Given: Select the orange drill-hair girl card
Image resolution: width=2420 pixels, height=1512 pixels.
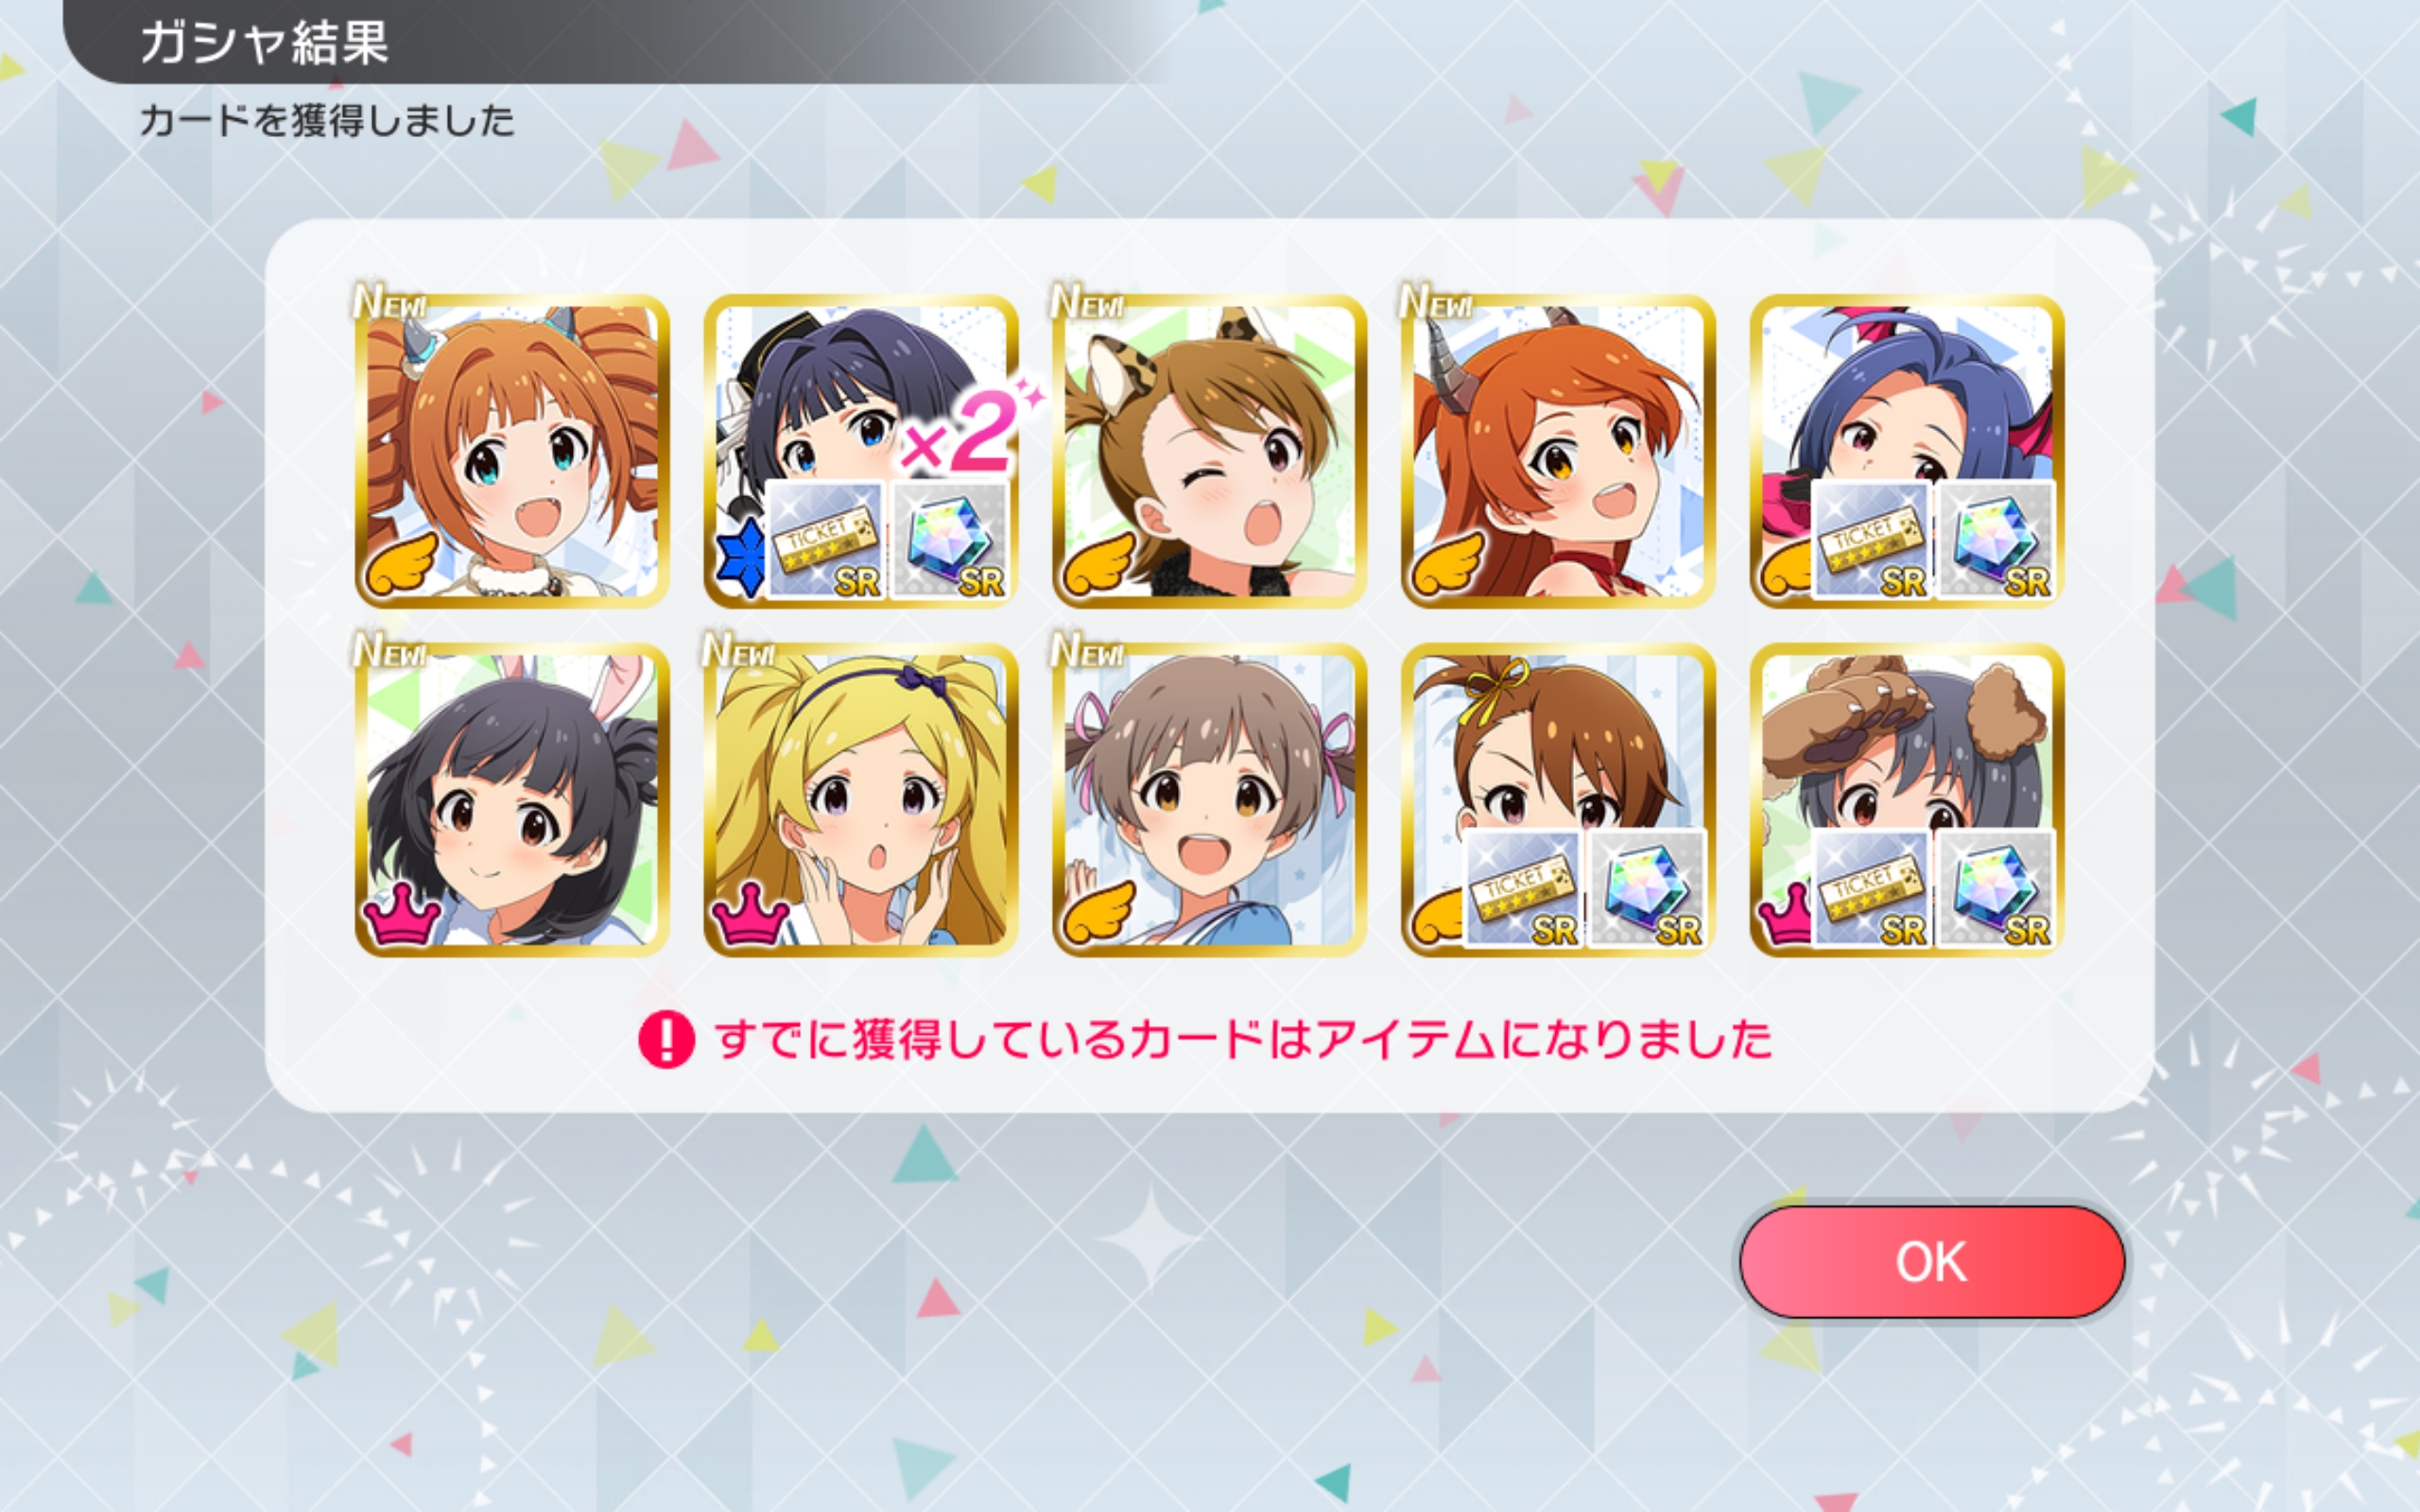Looking at the screenshot, I should pos(512,451).
